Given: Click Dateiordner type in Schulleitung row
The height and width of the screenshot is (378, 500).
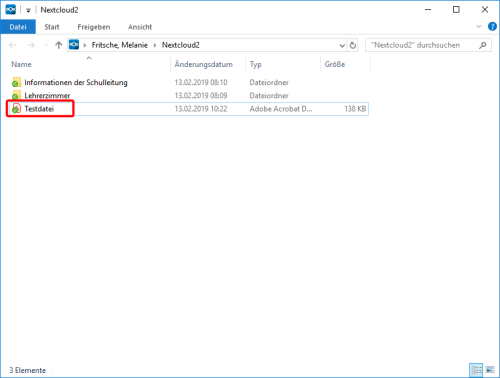Looking at the screenshot, I should click(269, 82).
